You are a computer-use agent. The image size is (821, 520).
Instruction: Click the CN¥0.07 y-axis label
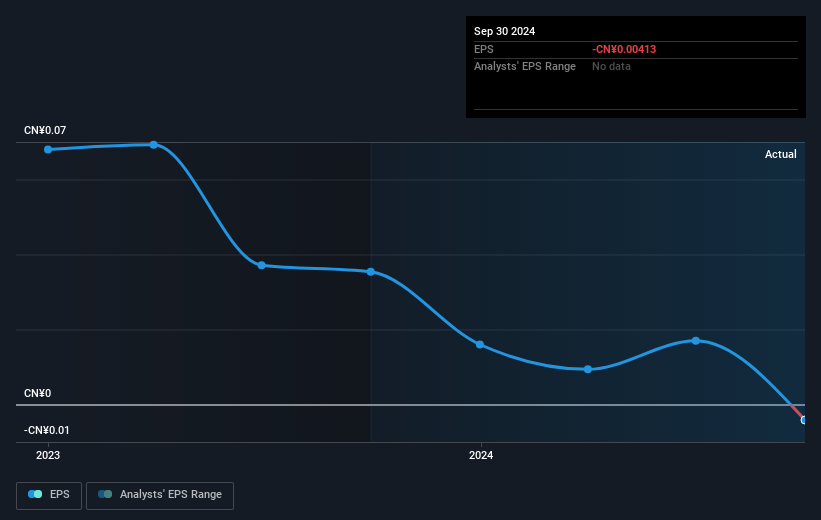click(45, 130)
